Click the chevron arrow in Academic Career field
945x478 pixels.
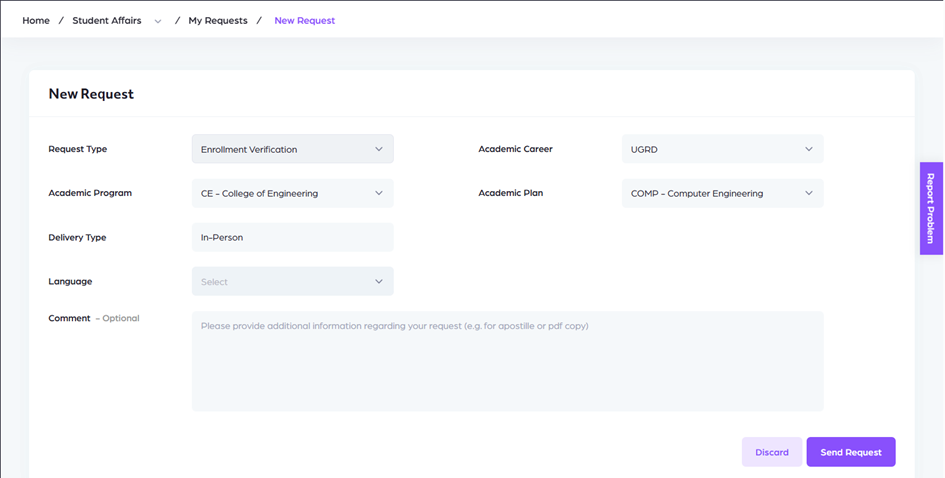click(809, 149)
